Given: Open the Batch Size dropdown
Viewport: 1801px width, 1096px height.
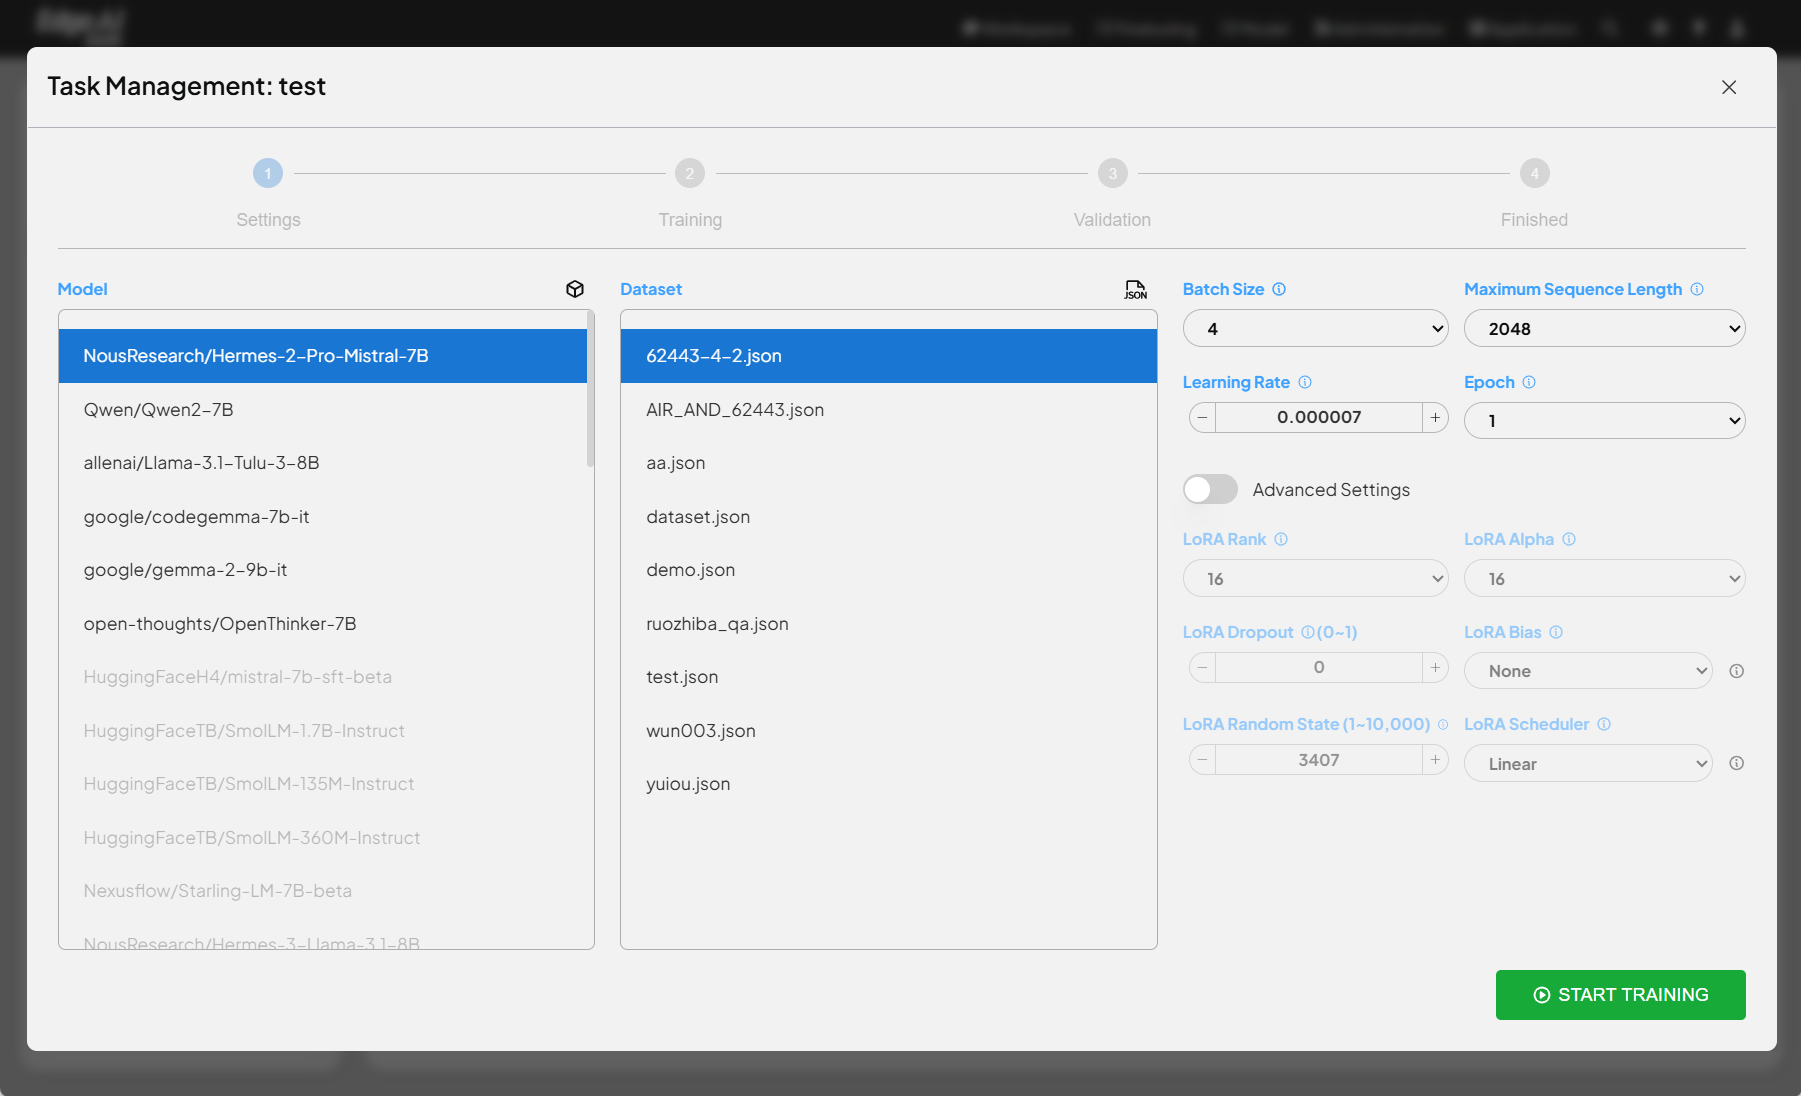Looking at the screenshot, I should pyautogui.click(x=1315, y=328).
